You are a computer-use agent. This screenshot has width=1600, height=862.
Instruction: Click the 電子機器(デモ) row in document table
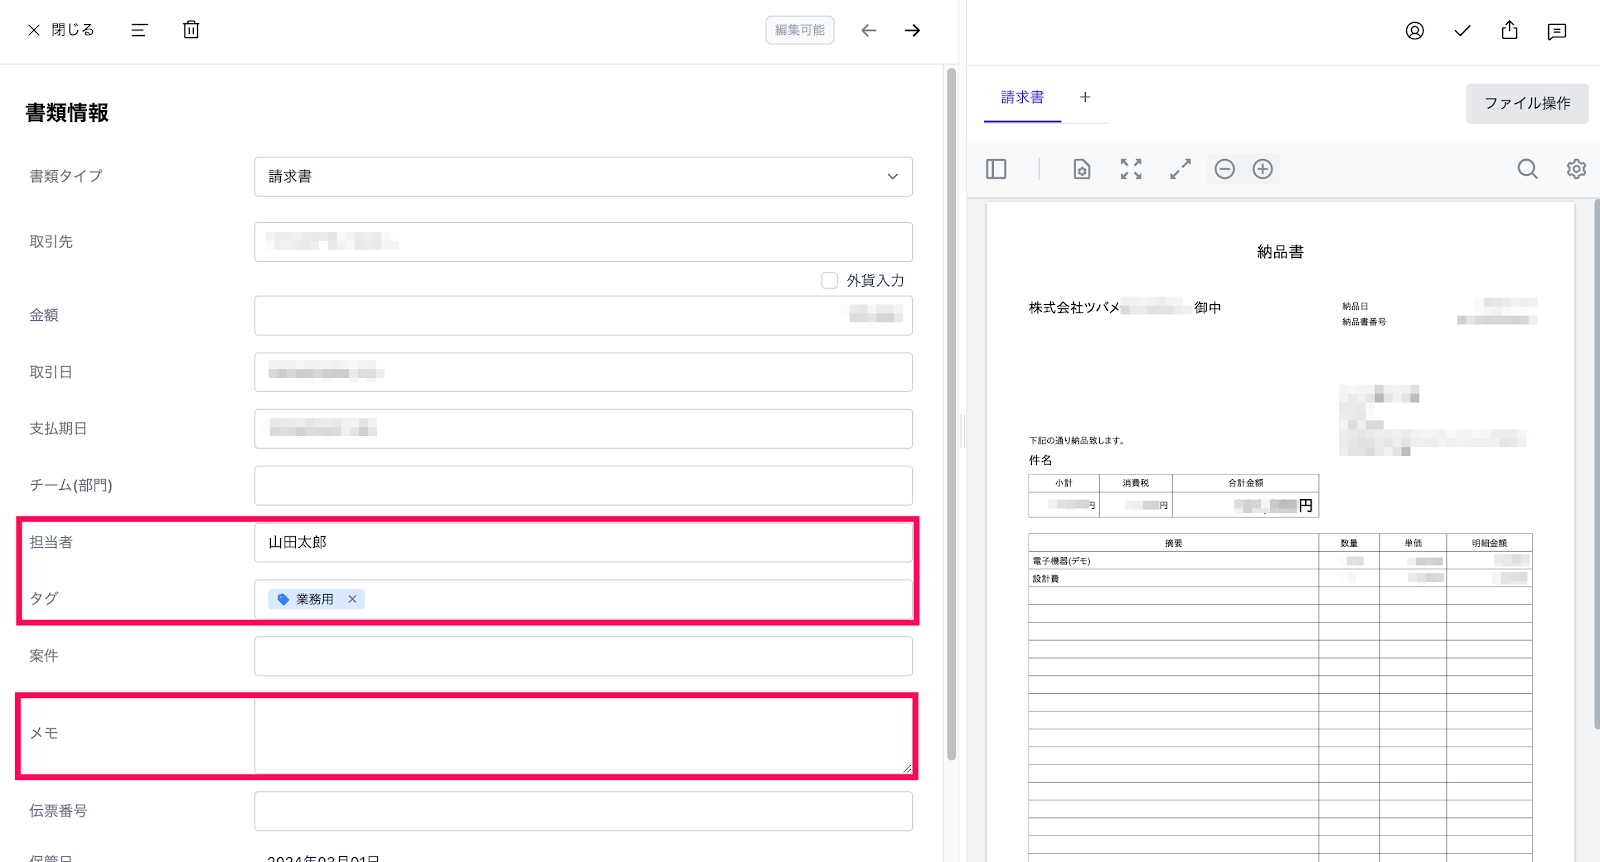click(x=1280, y=561)
